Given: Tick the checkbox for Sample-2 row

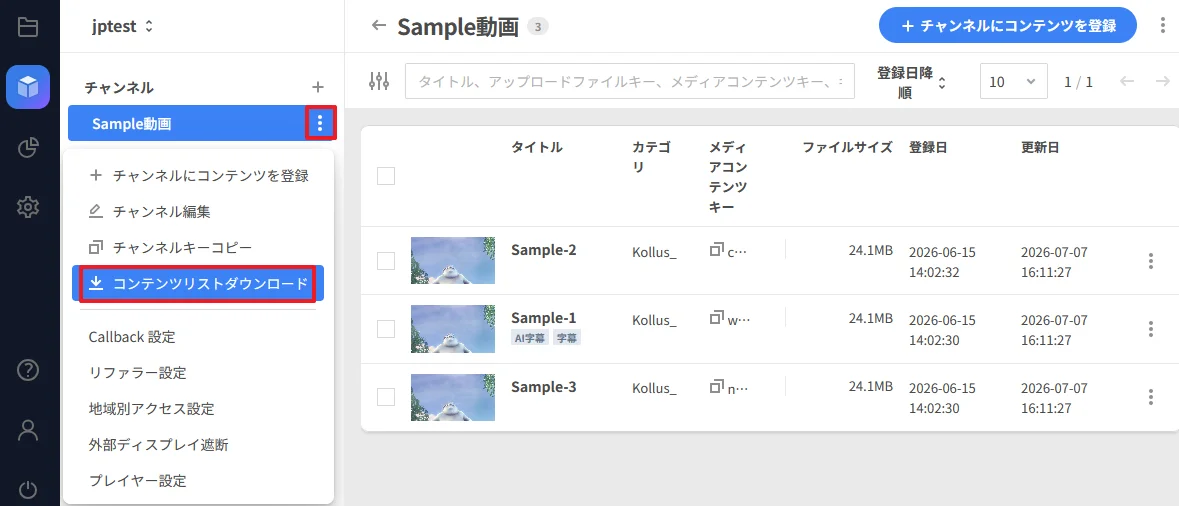Looking at the screenshot, I should (x=386, y=261).
